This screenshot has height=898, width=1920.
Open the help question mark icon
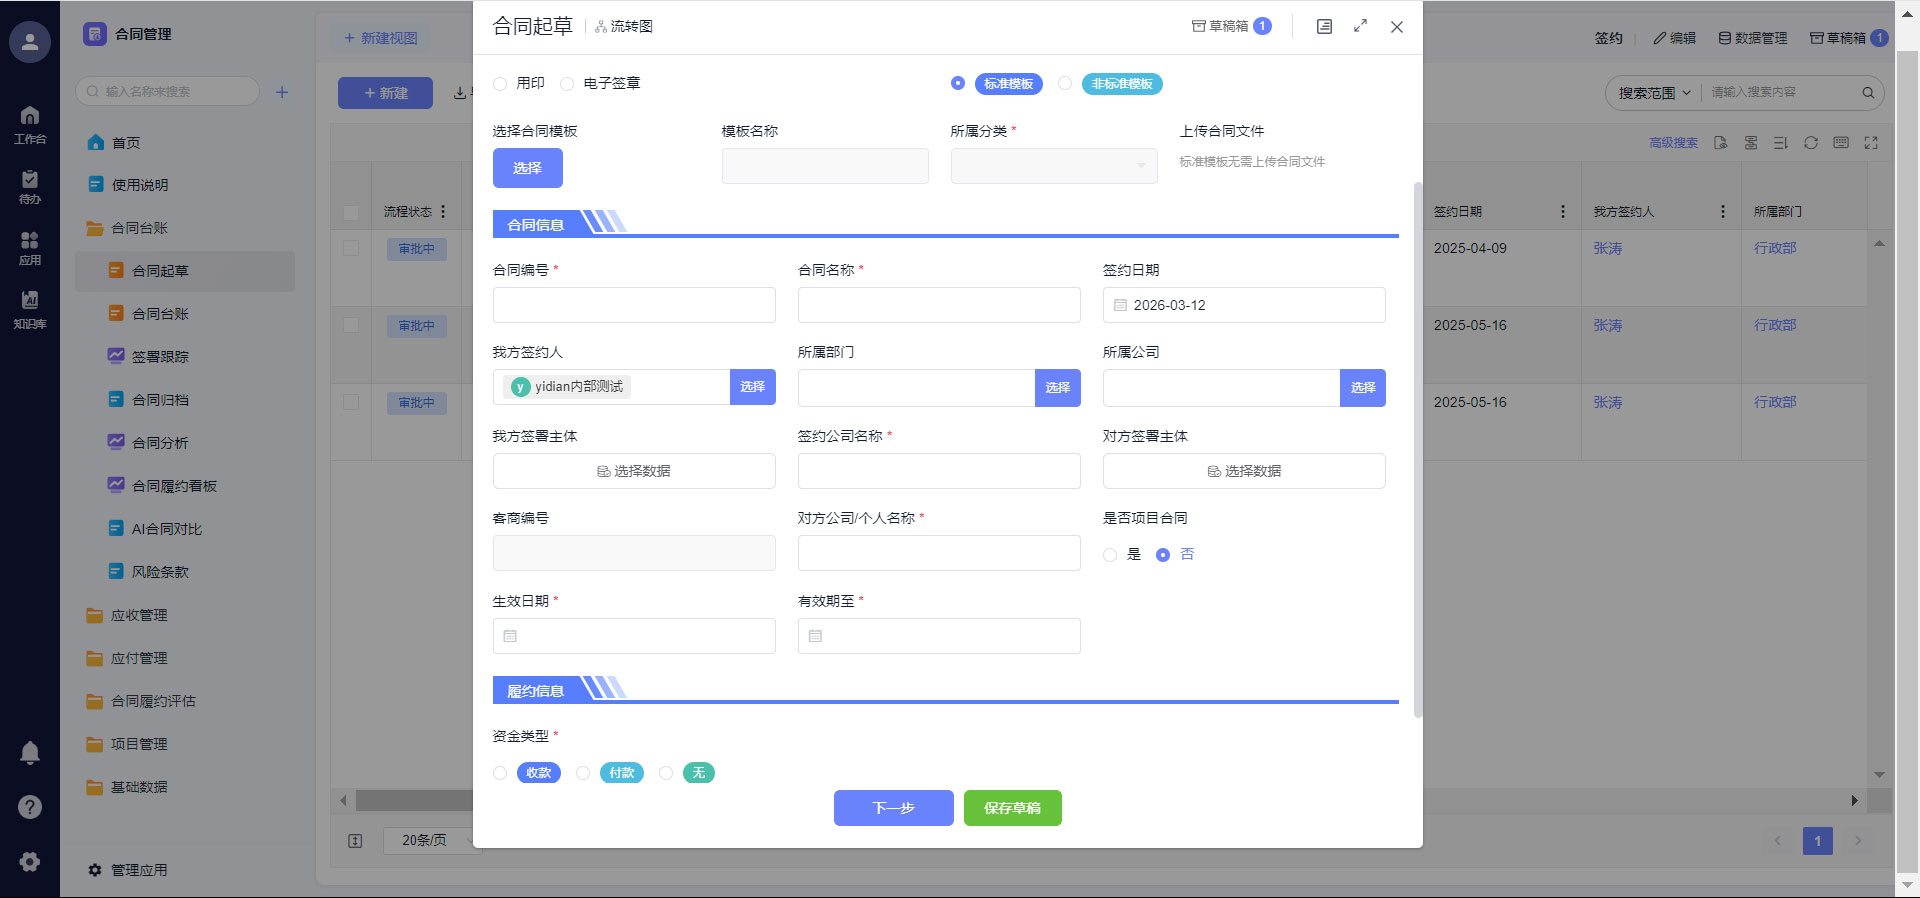click(x=30, y=807)
